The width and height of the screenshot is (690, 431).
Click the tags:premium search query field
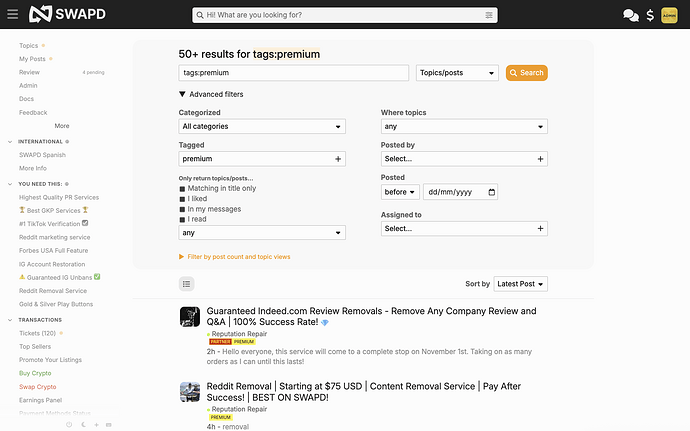pos(294,73)
